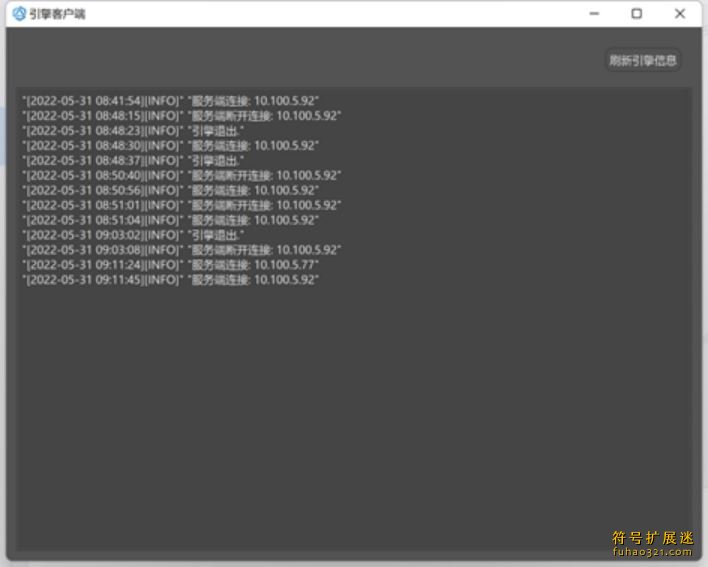Select the 08:48:15 server disconnect log entry
This screenshot has width=708, height=567.
[x=181, y=116]
